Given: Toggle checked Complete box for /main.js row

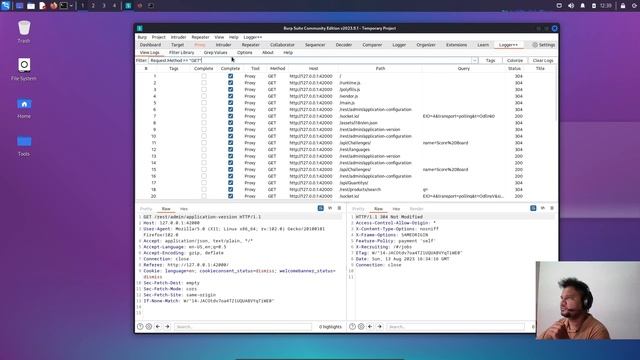Looking at the screenshot, I should pos(231,103).
